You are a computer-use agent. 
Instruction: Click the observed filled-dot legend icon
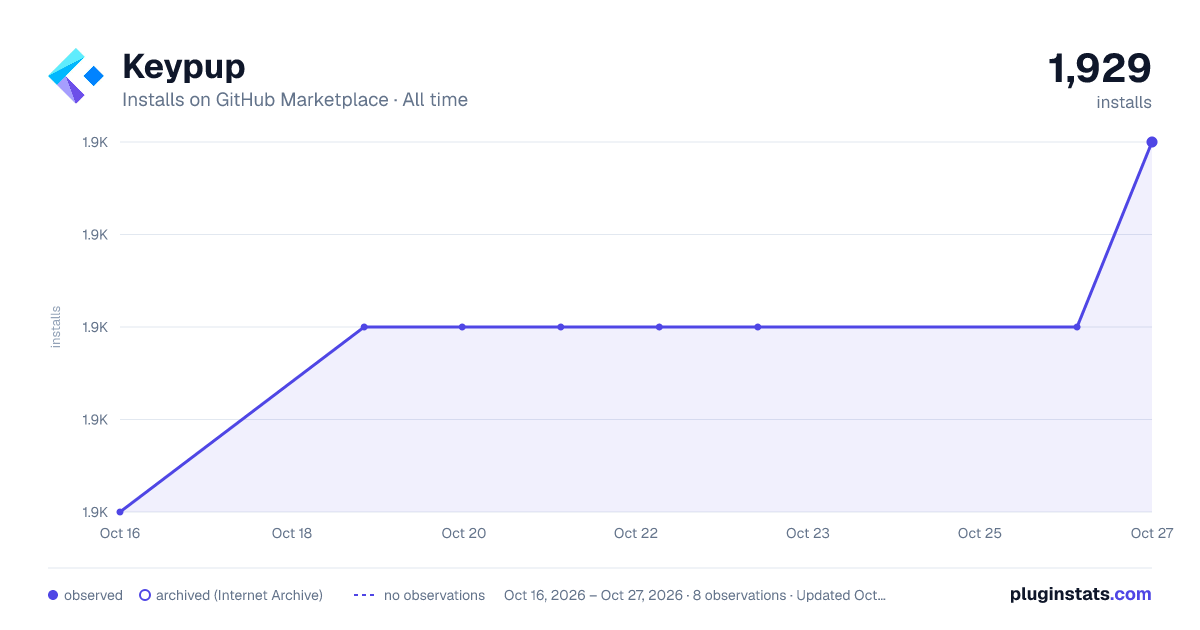53,595
